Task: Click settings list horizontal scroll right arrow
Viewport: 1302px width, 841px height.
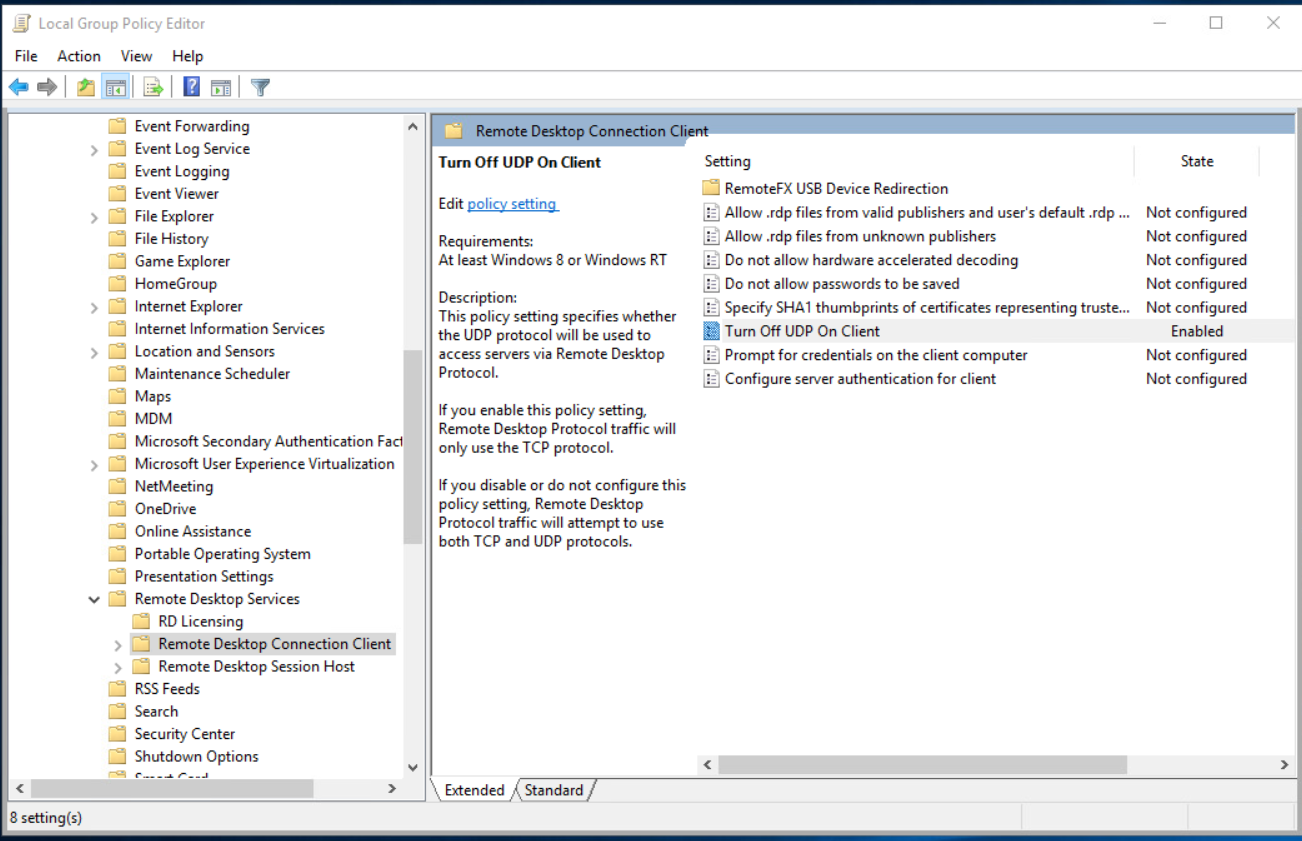Action: (1284, 765)
